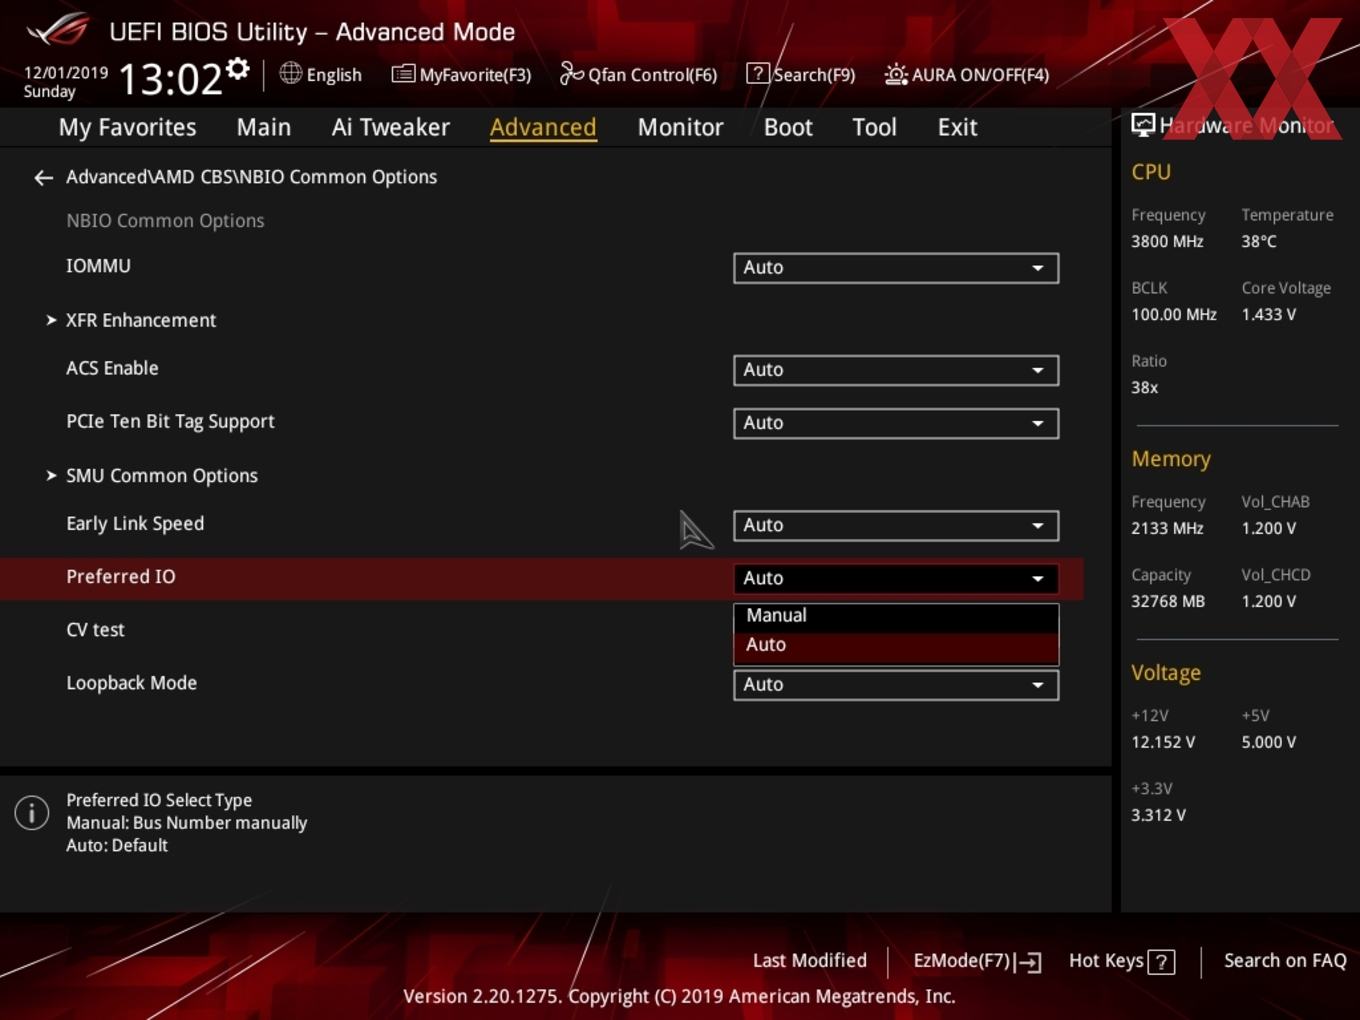Image resolution: width=1360 pixels, height=1020 pixels.
Task: Select the Preferred IO row label
Action: 121,577
